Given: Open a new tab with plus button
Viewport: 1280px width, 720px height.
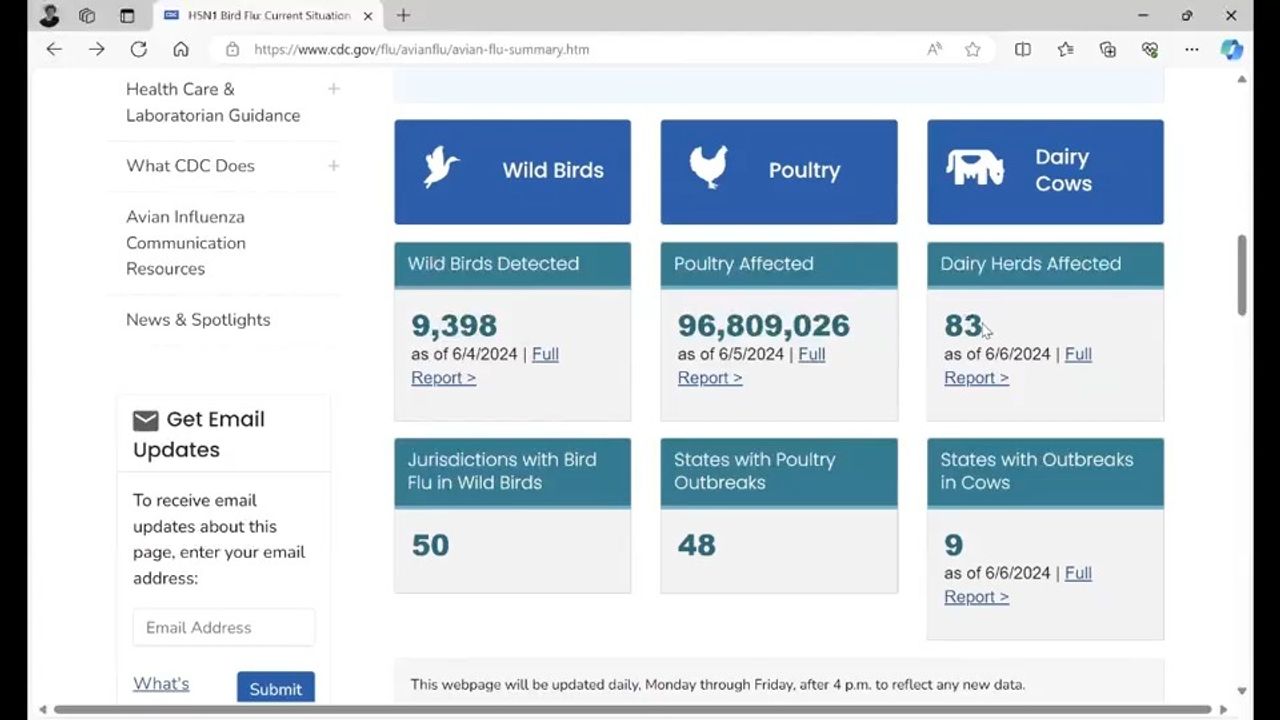Looking at the screenshot, I should click(x=403, y=16).
